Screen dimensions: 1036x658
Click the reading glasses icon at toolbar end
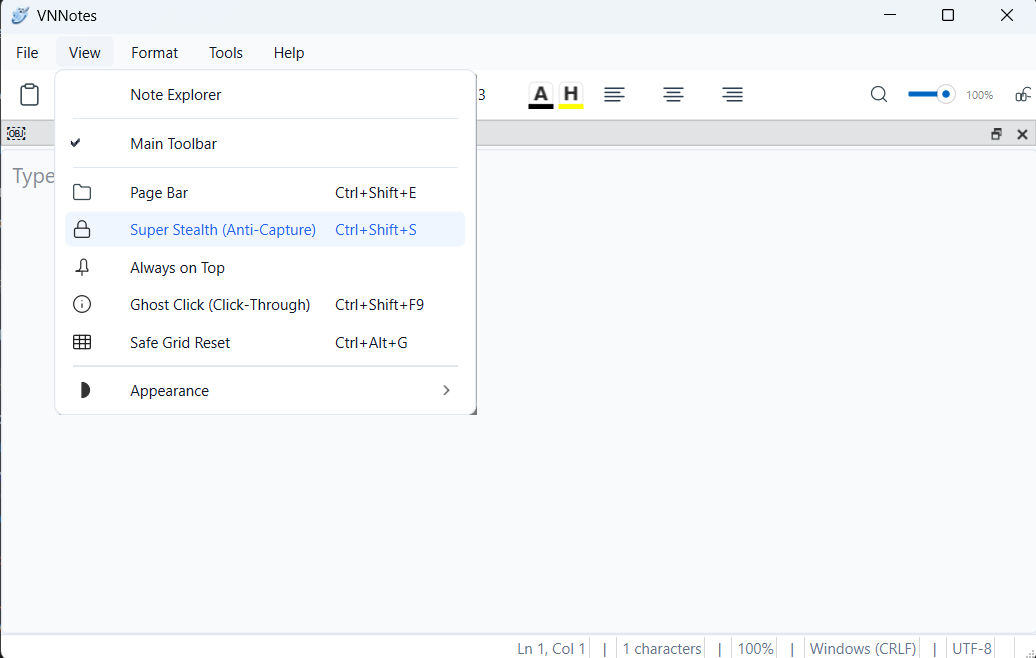(x=1023, y=94)
